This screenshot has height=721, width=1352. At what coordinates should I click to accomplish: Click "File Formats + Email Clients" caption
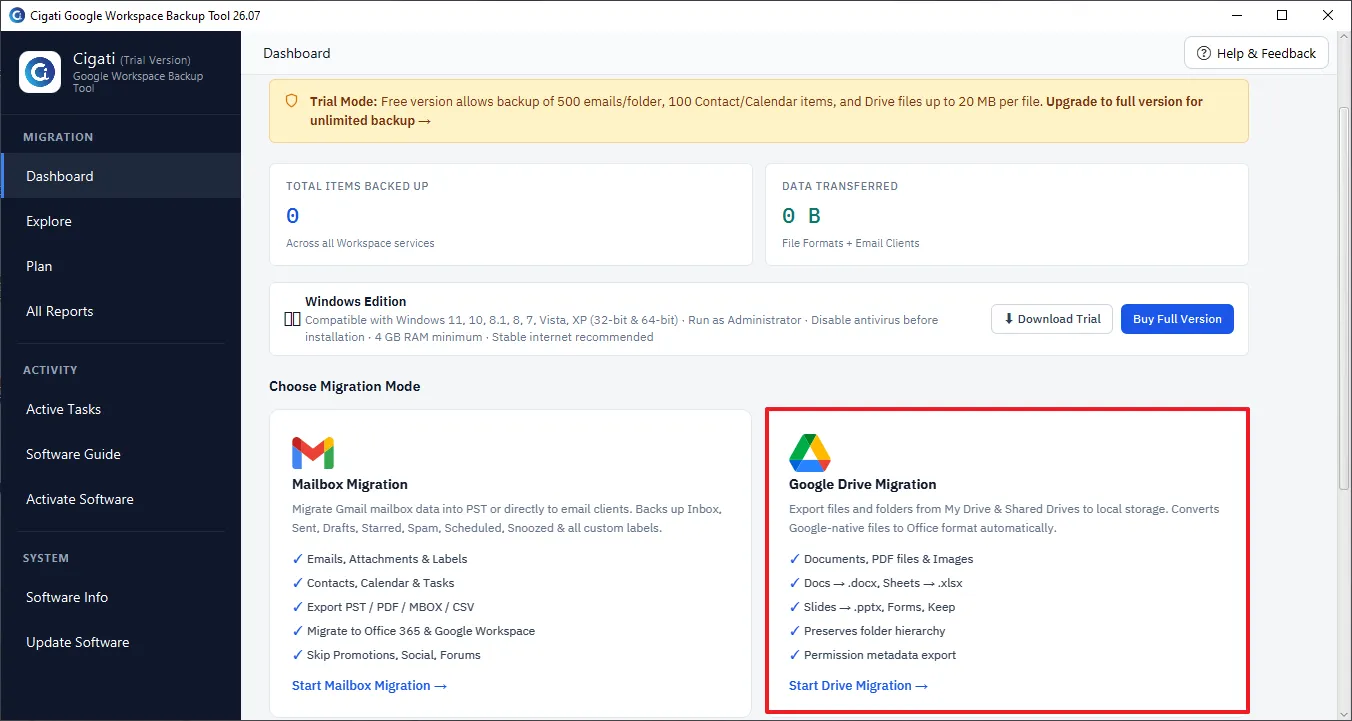pyautogui.click(x=851, y=243)
